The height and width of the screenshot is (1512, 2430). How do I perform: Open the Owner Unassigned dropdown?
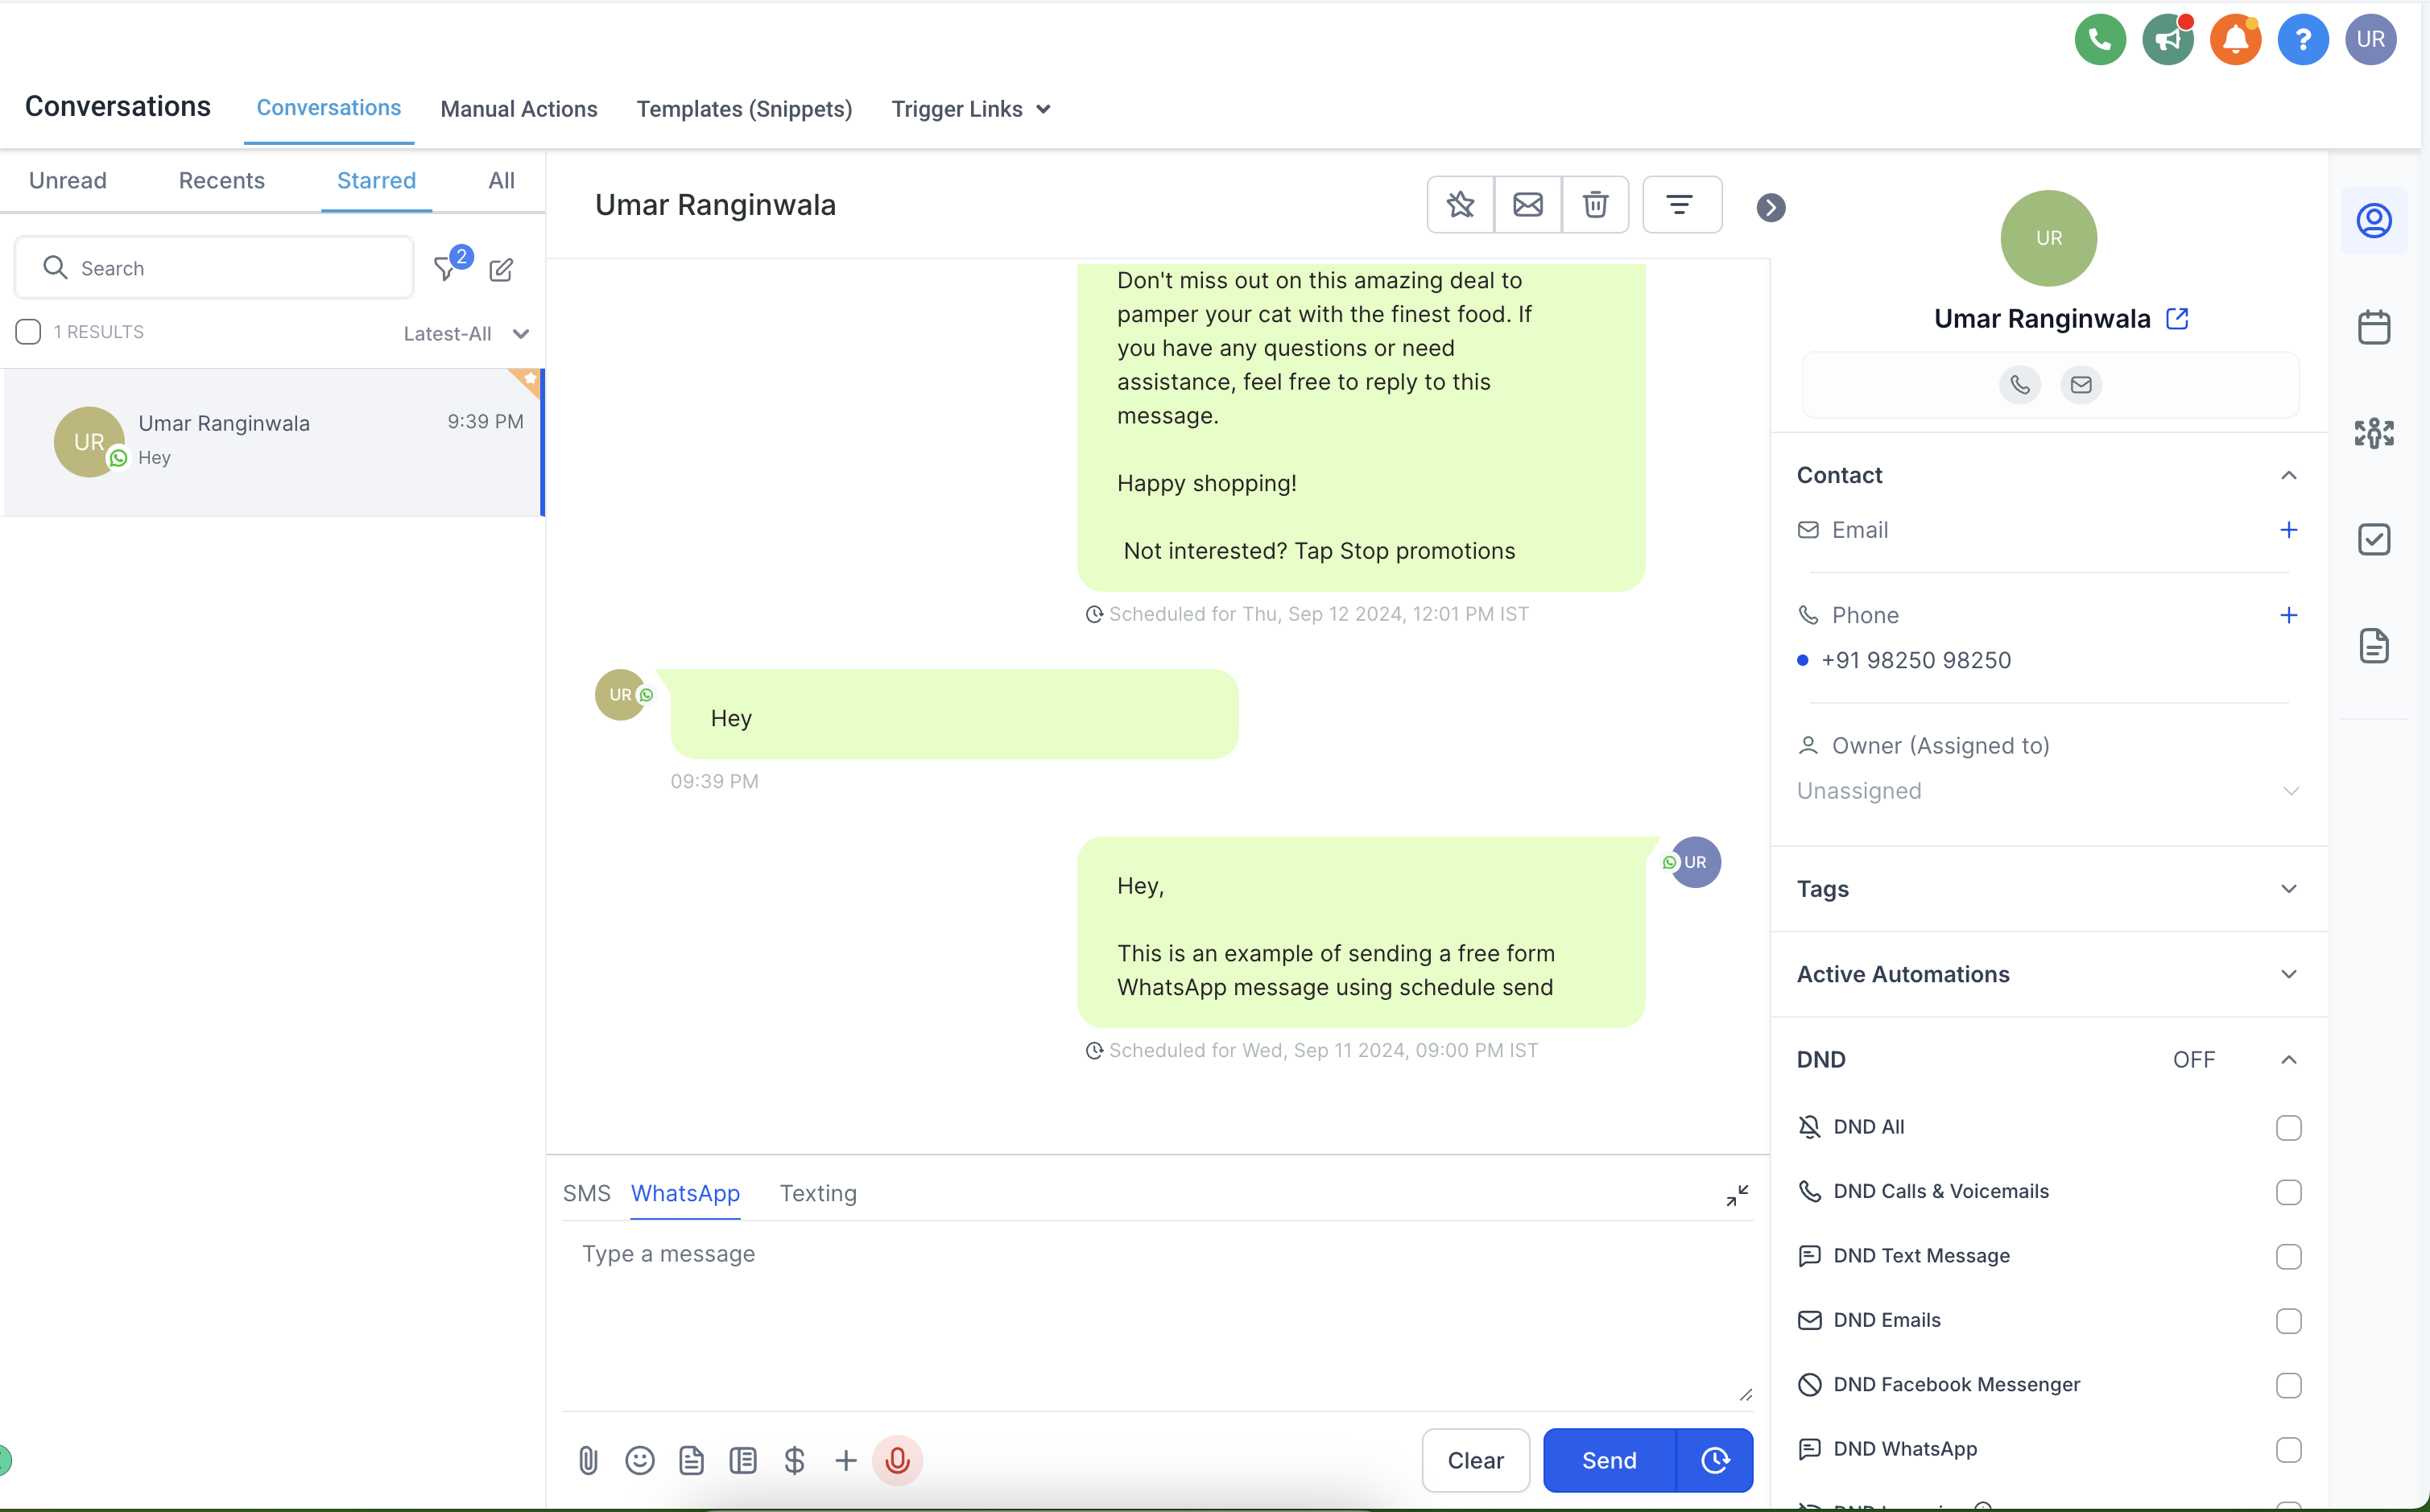click(x=2047, y=791)
